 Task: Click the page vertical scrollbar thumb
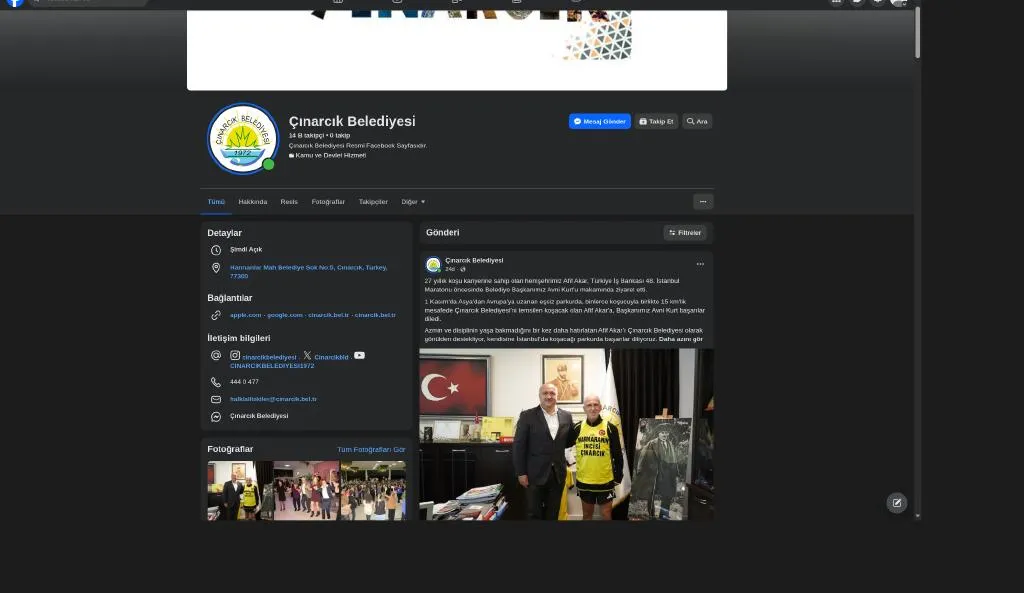[918, 33]
